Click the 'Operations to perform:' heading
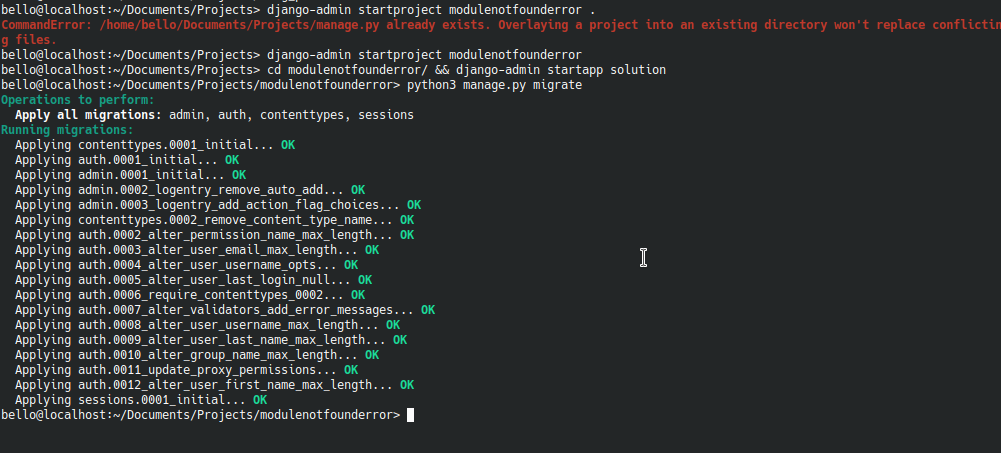 (78, 100)
